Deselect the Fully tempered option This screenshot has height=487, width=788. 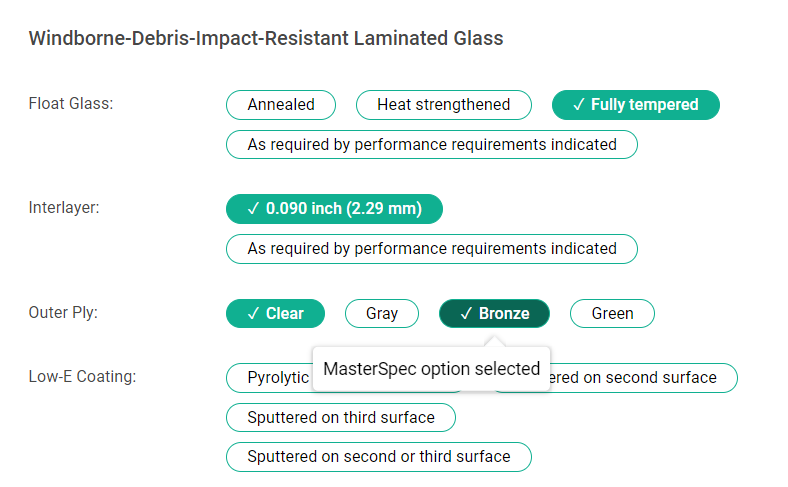pyautogui.click(x=635, y=105)
